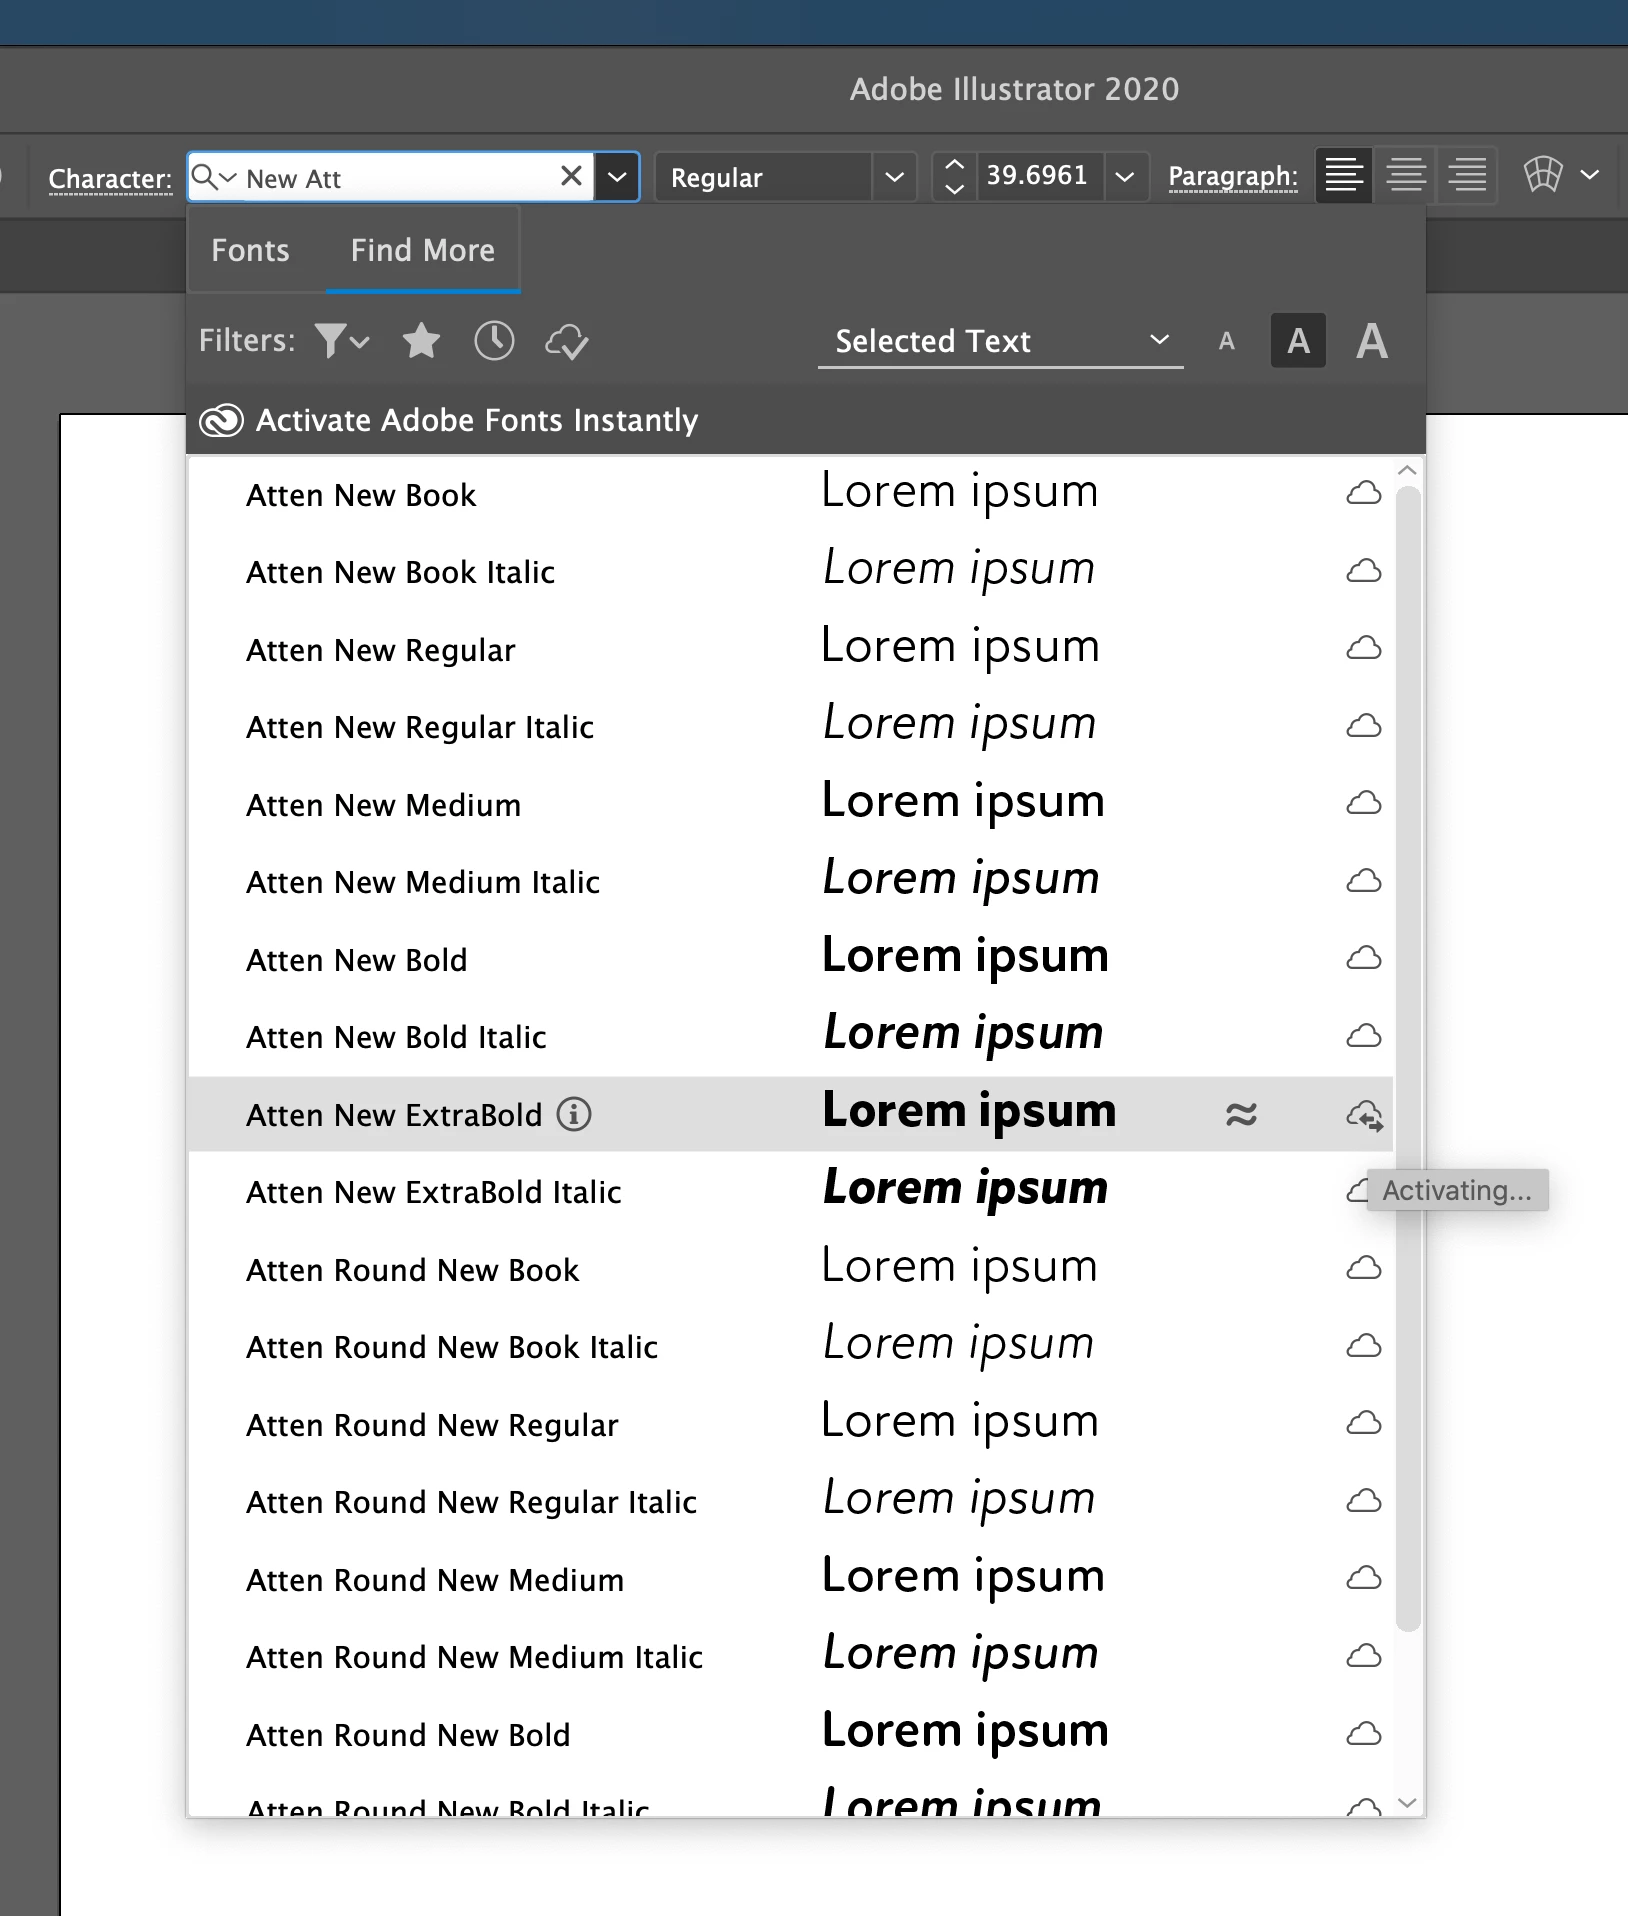
Task: Click the font list vertical scrollbar
Action: 1408,1058
